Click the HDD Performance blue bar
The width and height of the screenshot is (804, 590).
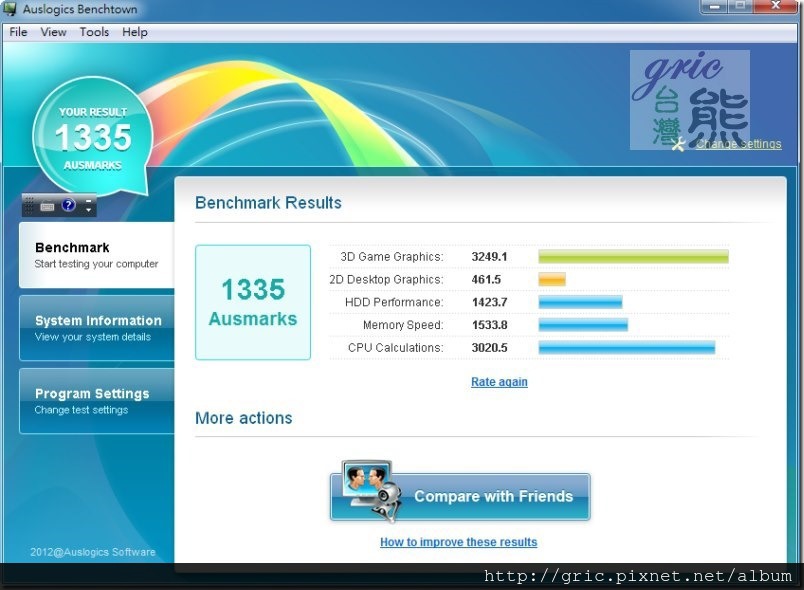pyautogui.click(x=580, y=302)
